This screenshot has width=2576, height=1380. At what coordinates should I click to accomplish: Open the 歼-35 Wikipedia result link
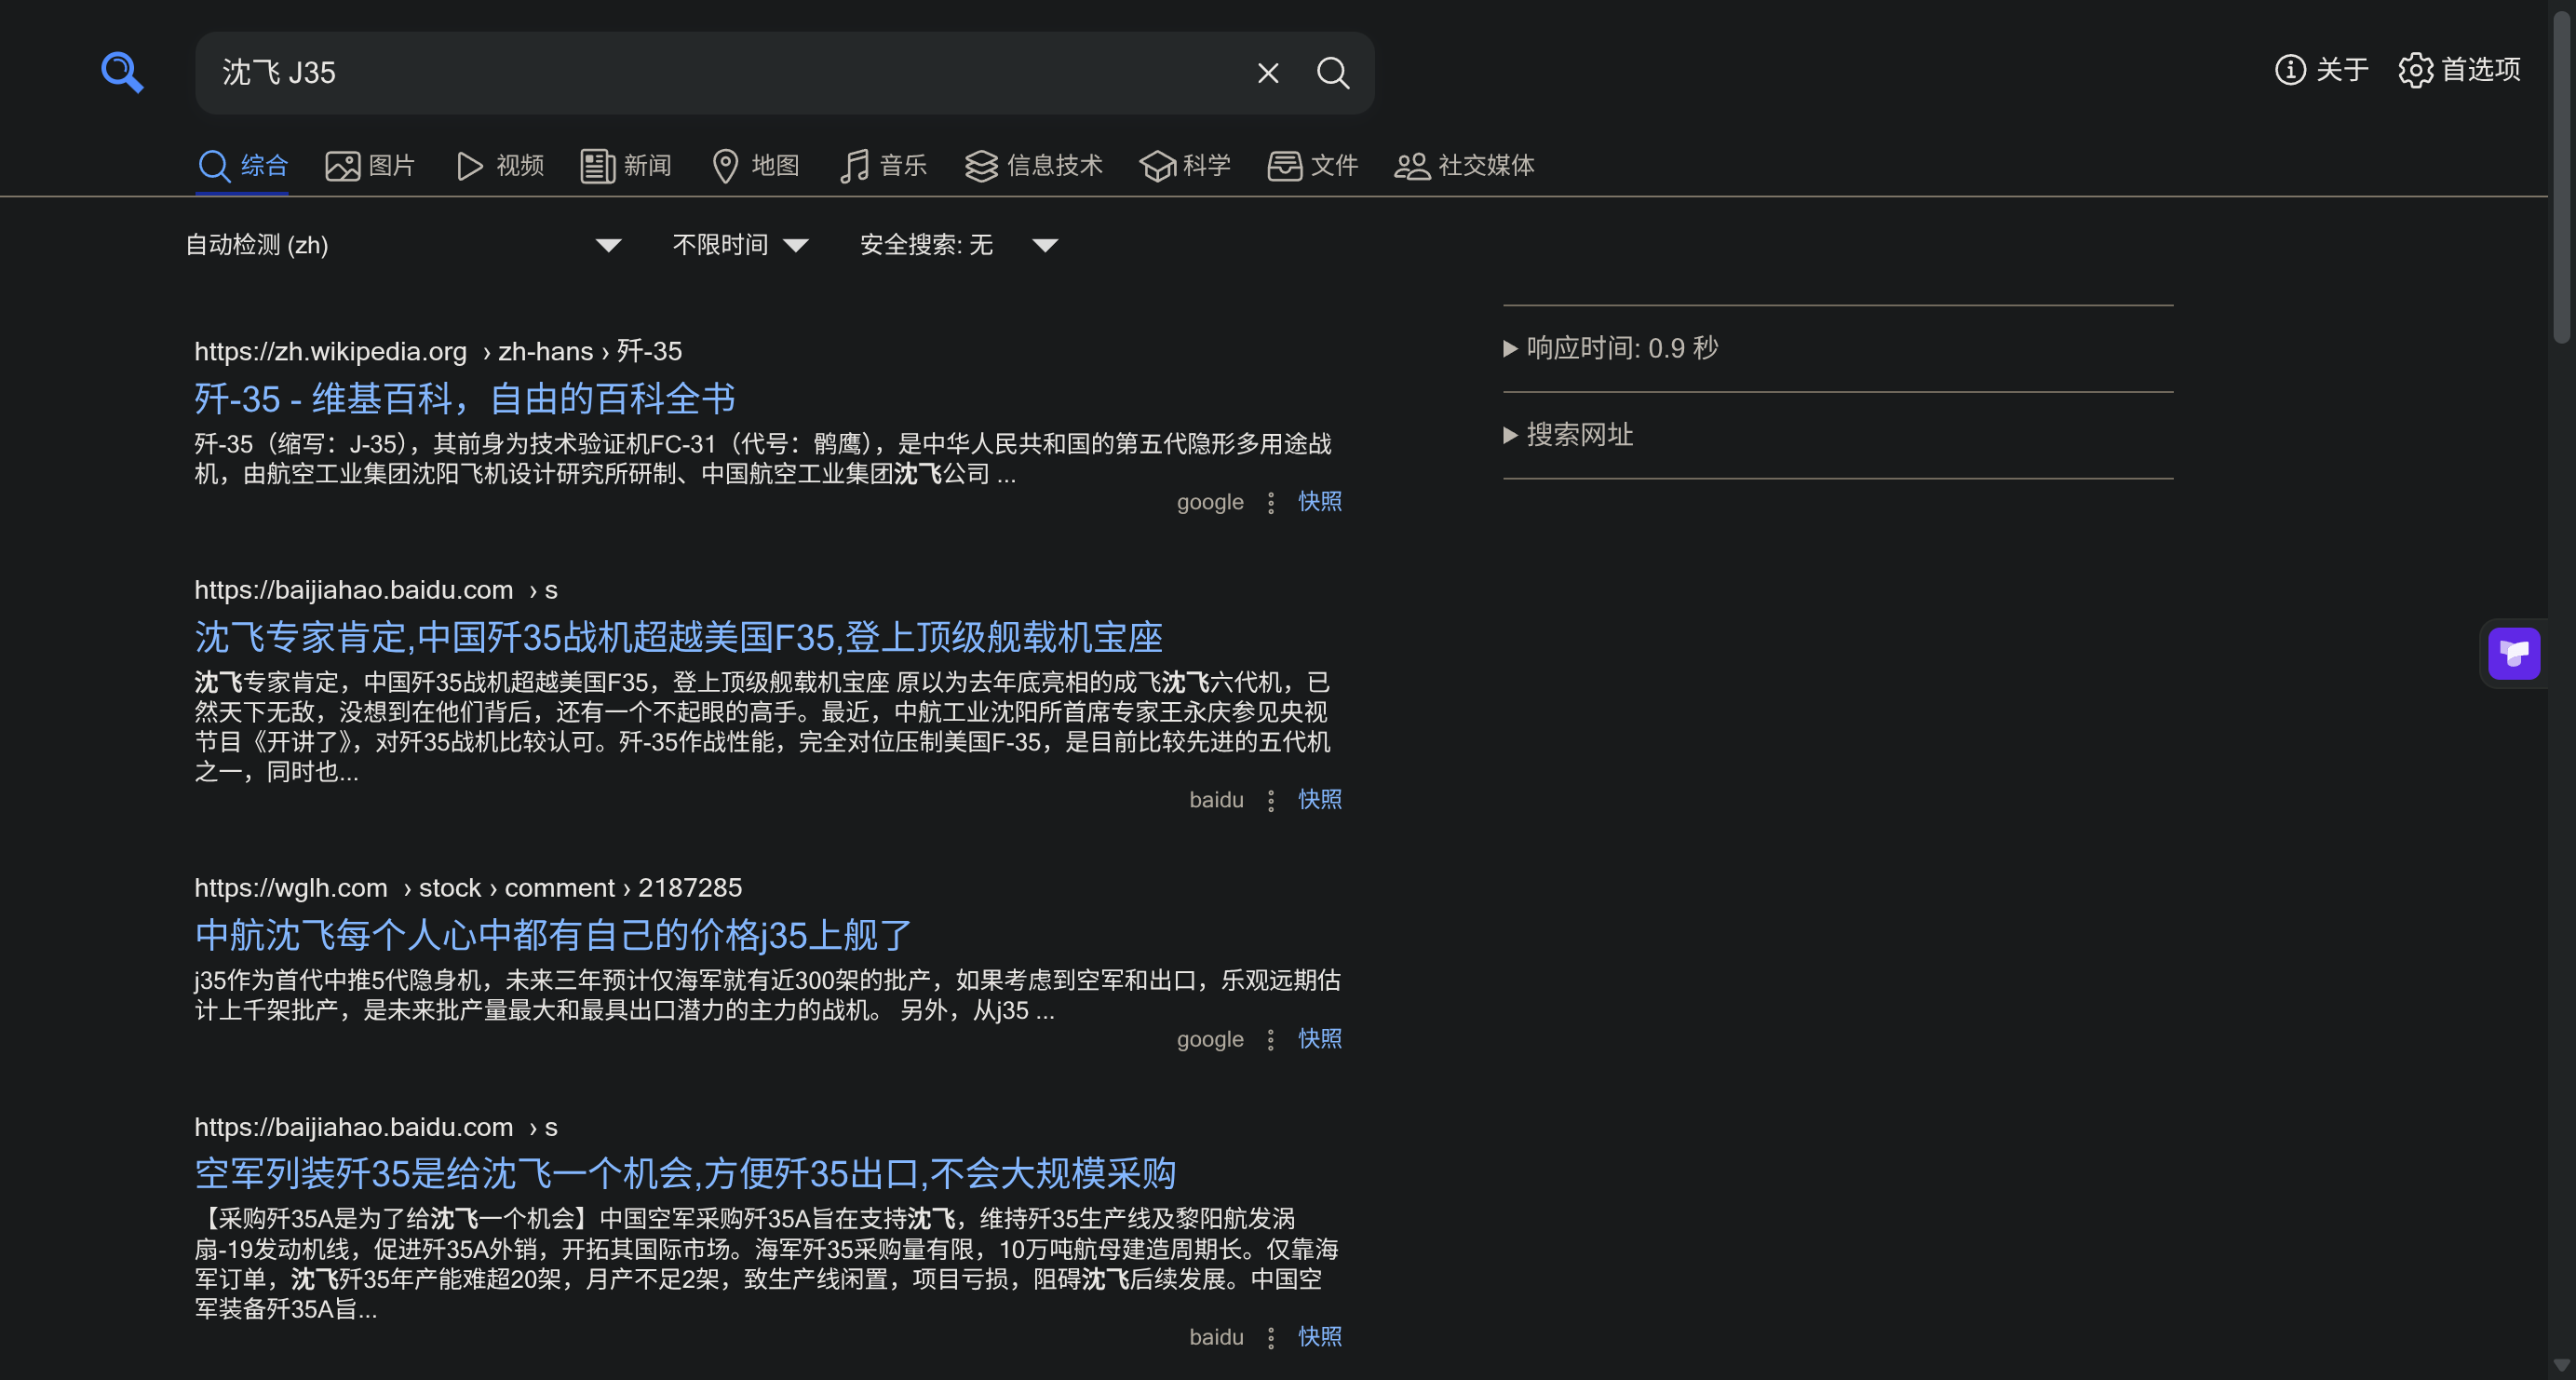coord(465,399)
